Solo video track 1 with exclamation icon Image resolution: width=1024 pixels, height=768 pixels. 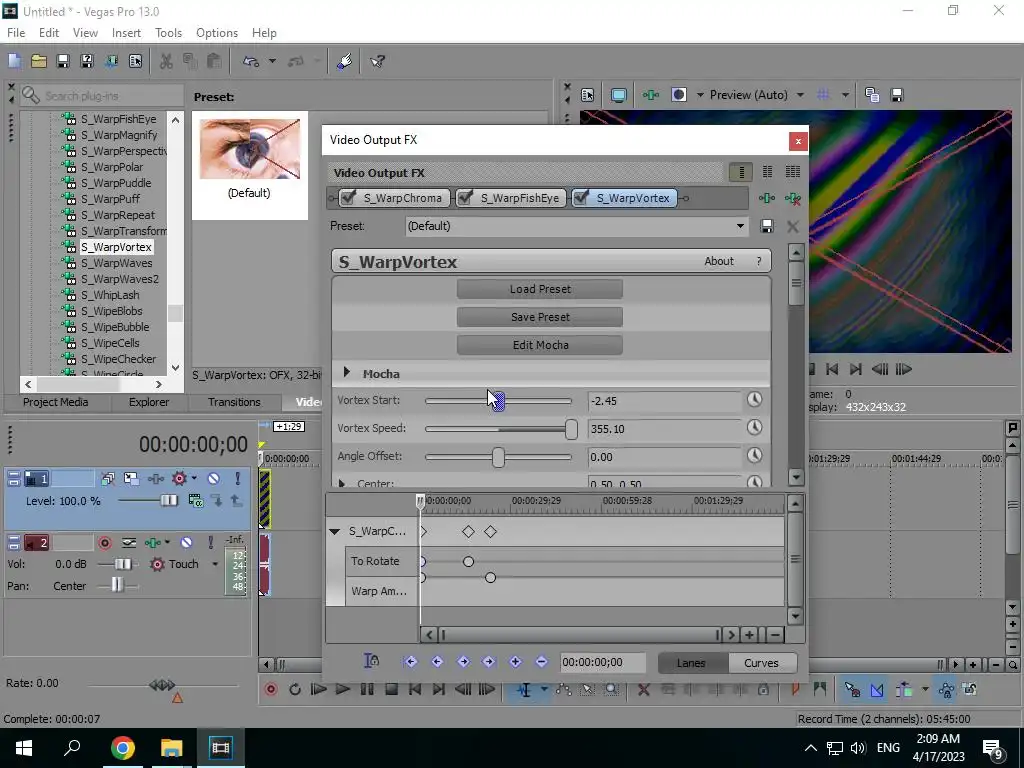click(x=238, y=479)
